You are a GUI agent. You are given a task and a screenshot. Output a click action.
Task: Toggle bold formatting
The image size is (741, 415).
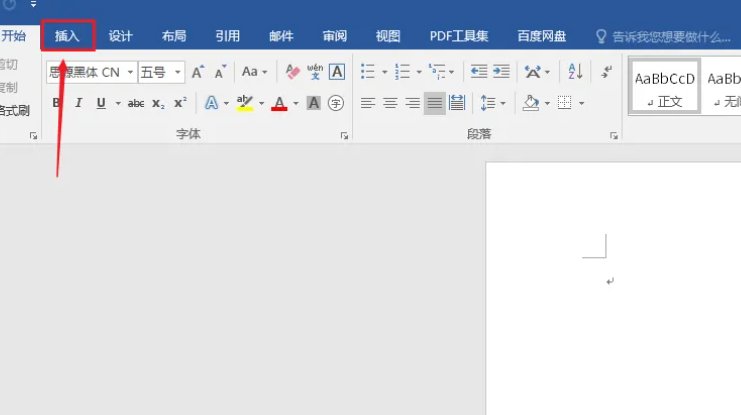pyautogui.click(x=57, y=103)
